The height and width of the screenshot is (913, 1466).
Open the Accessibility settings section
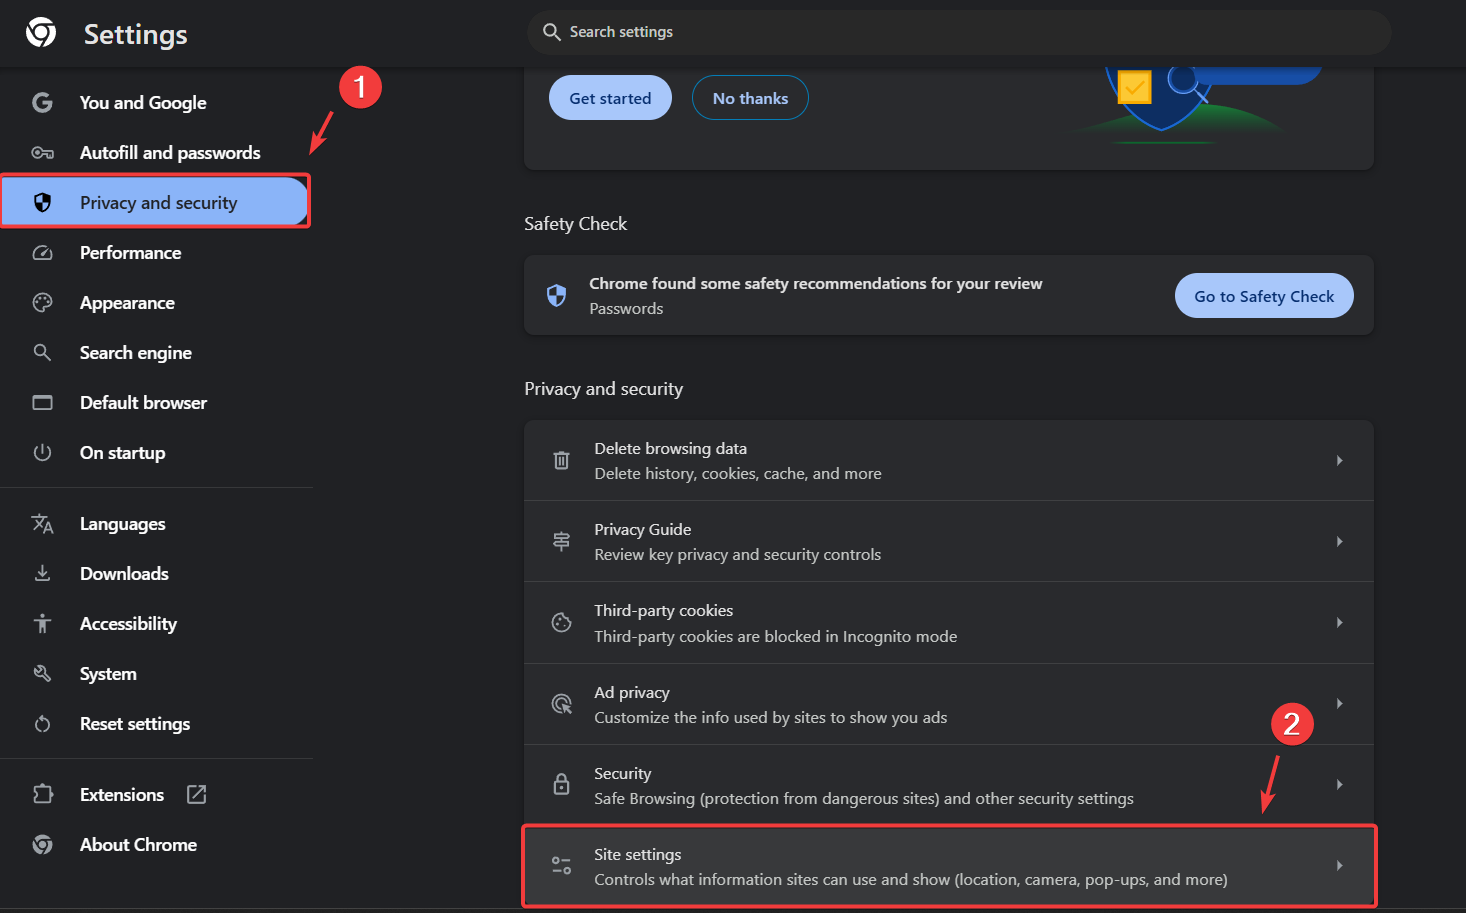128,624
